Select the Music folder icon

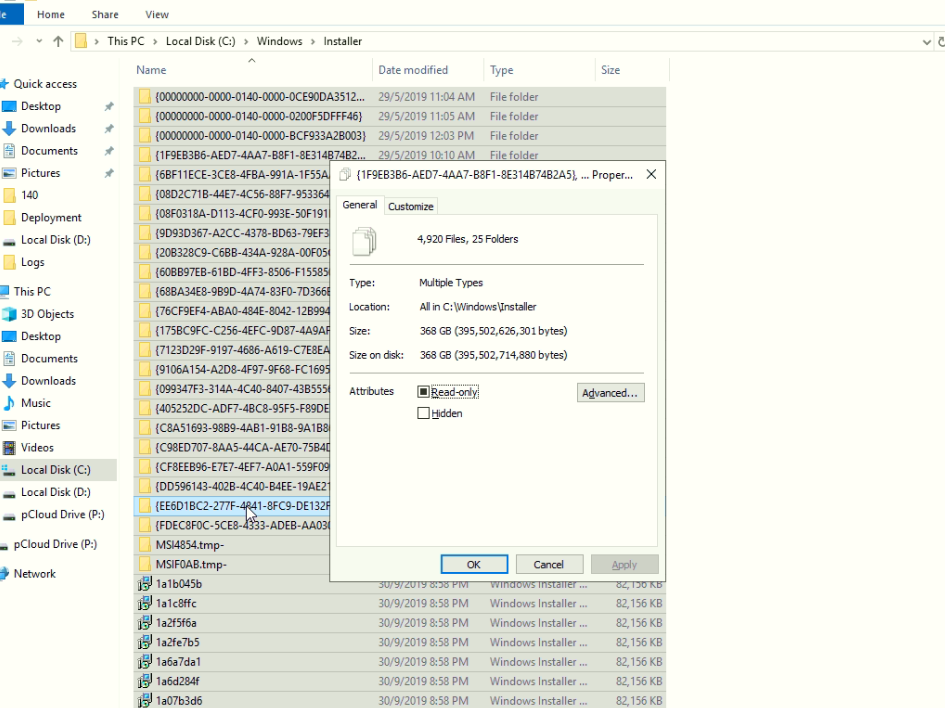click(x=10, y=403)
